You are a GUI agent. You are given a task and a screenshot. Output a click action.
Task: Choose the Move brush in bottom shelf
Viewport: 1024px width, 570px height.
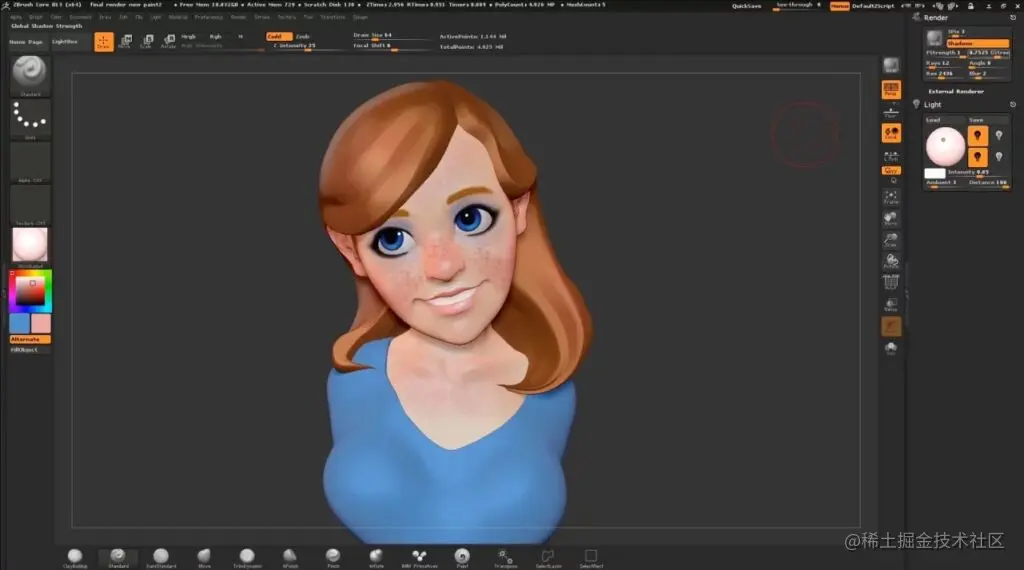204,558
